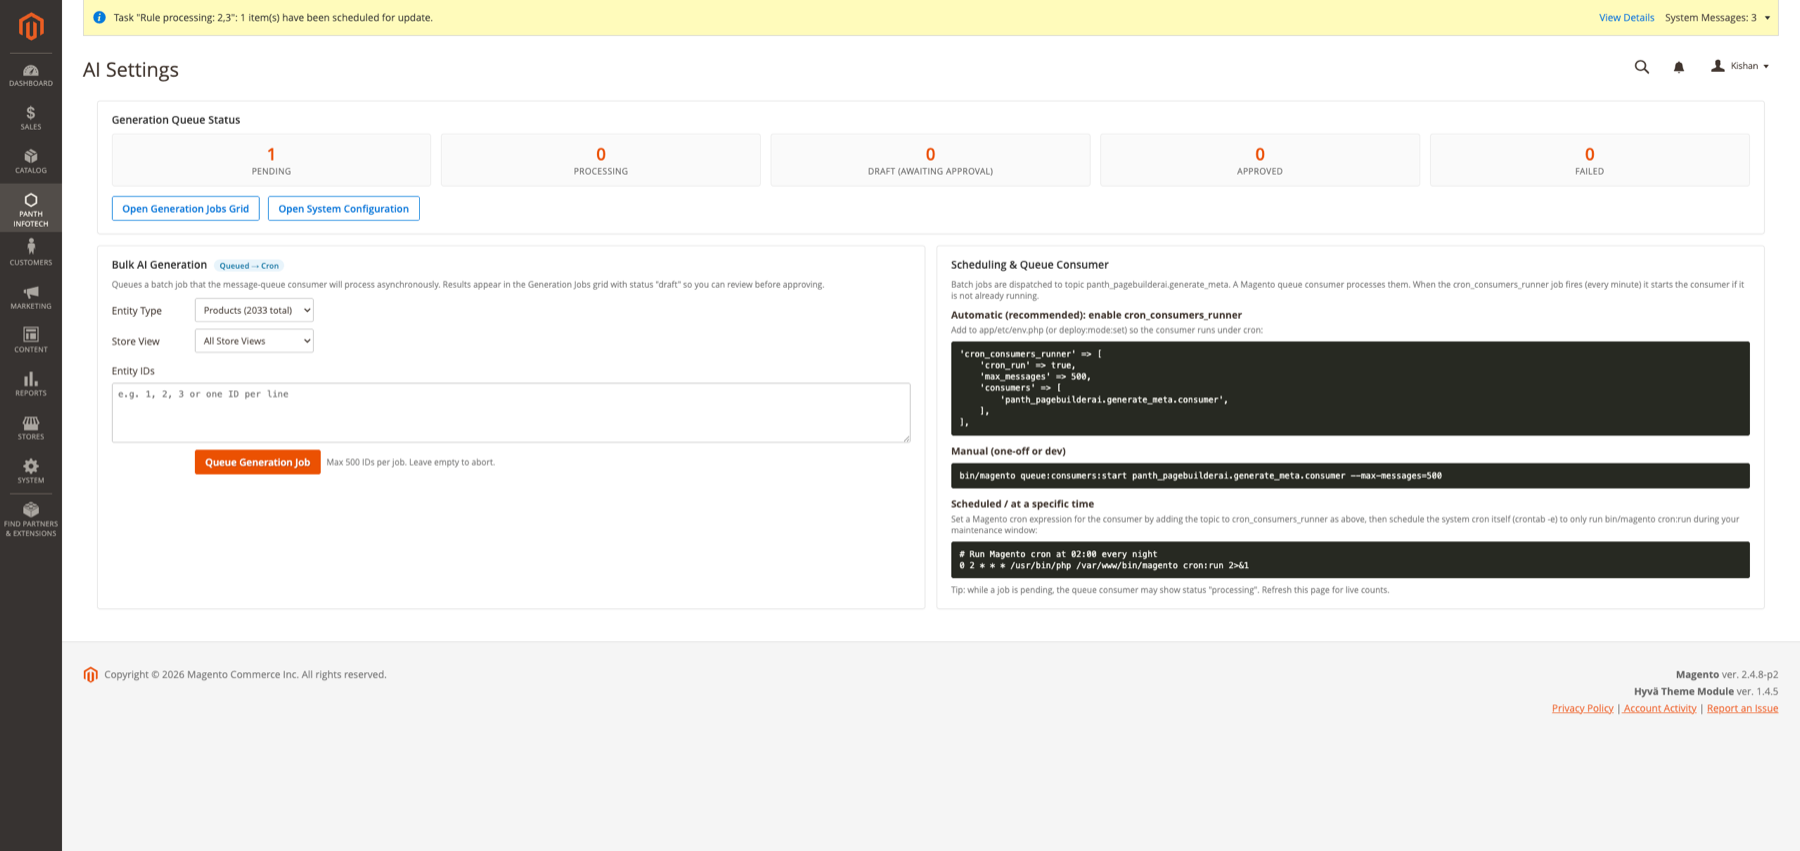Click the Magento logo in the sidebar

coord(31,27)
